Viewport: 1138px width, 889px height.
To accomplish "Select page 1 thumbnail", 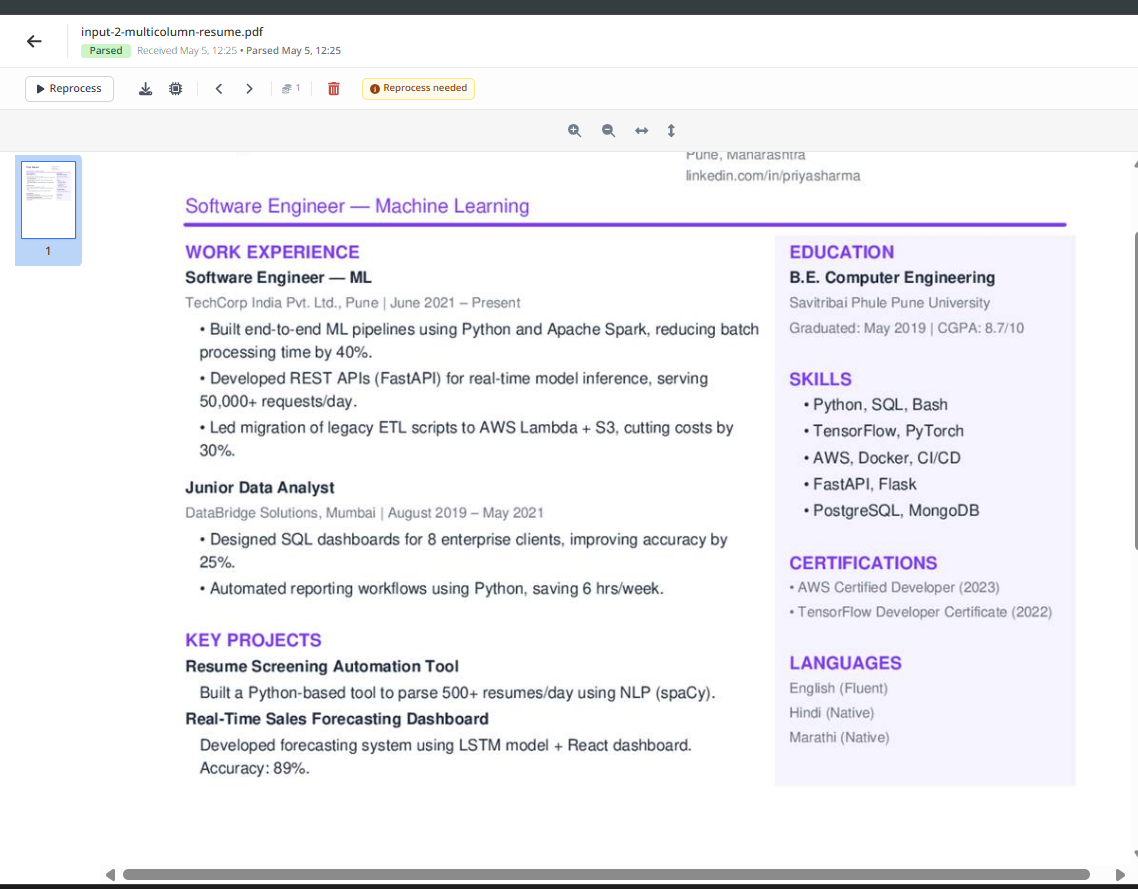I will [49, 200].
